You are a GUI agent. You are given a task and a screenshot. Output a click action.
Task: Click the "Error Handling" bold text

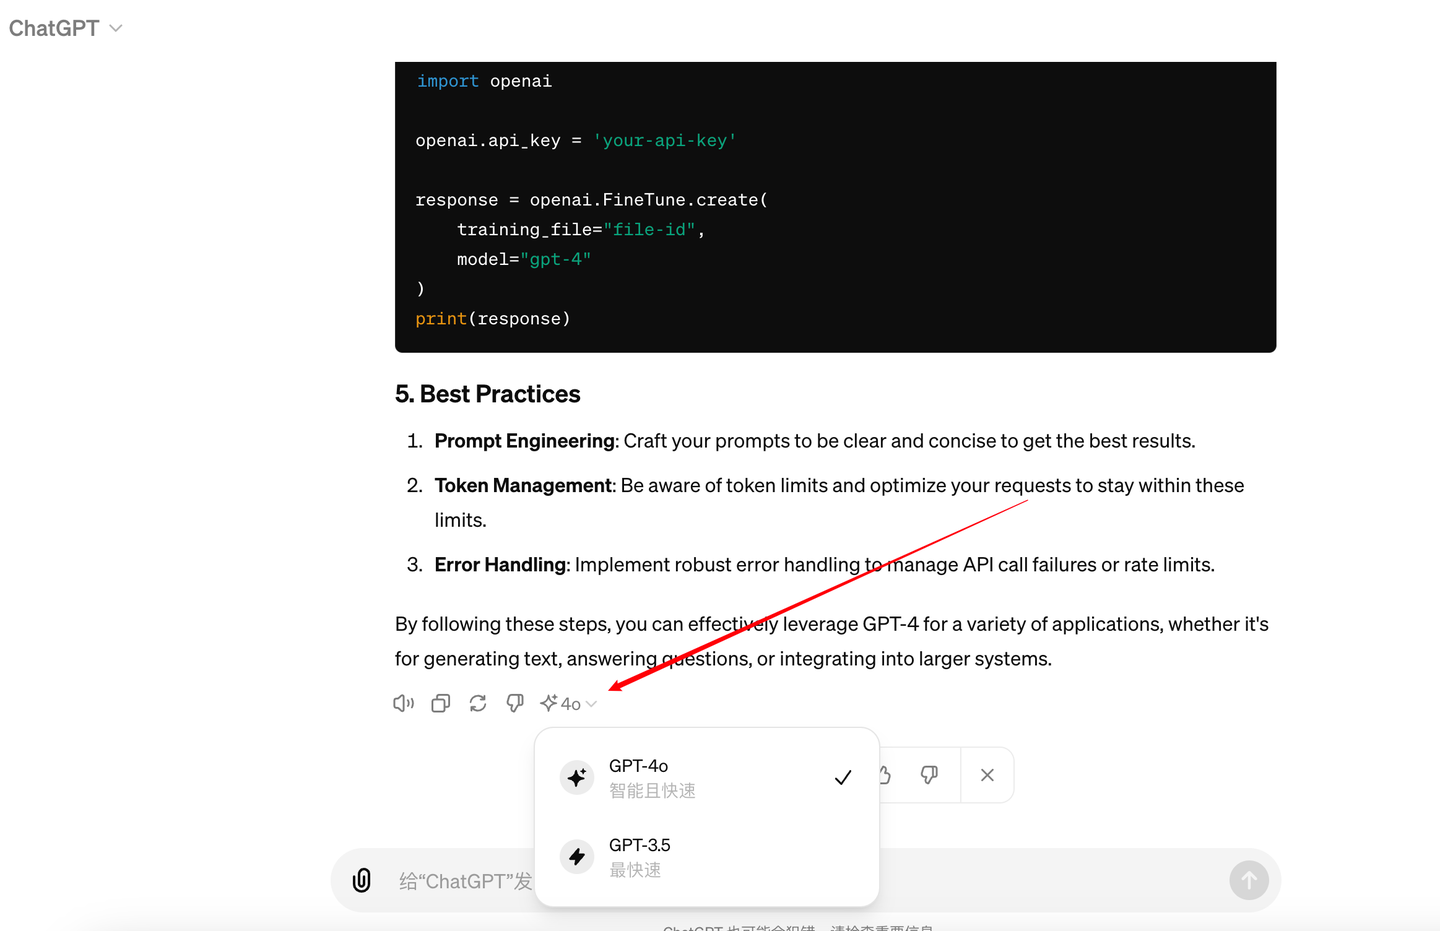(500, 564)
